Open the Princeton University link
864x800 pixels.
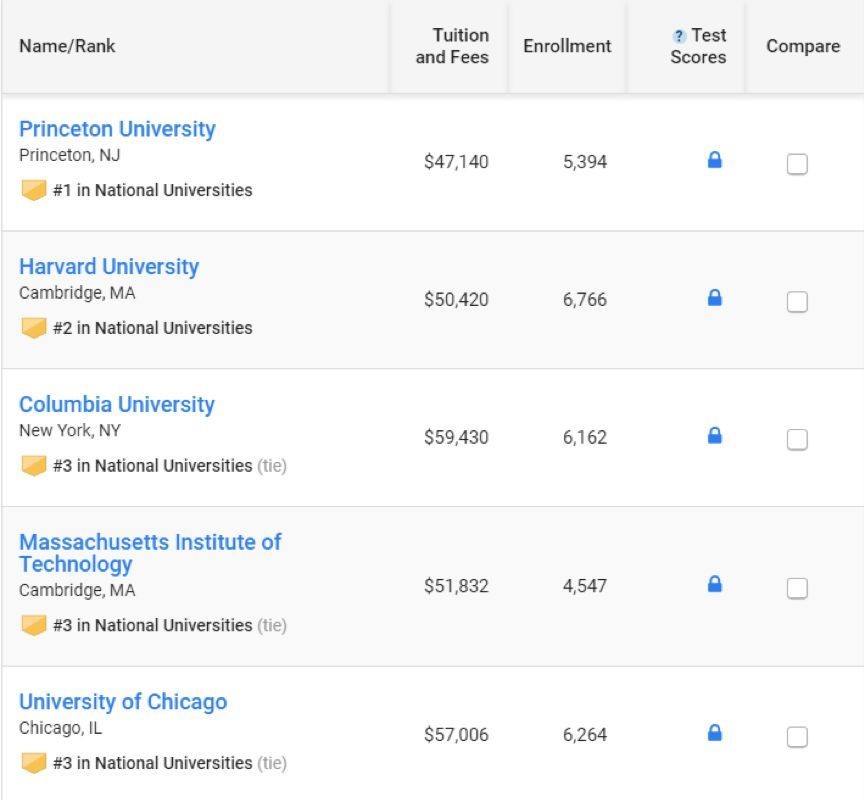click(117, 129)
